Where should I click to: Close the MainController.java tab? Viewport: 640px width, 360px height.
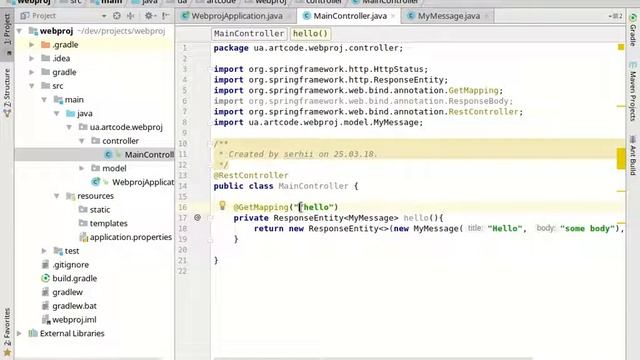pos(393,16)
